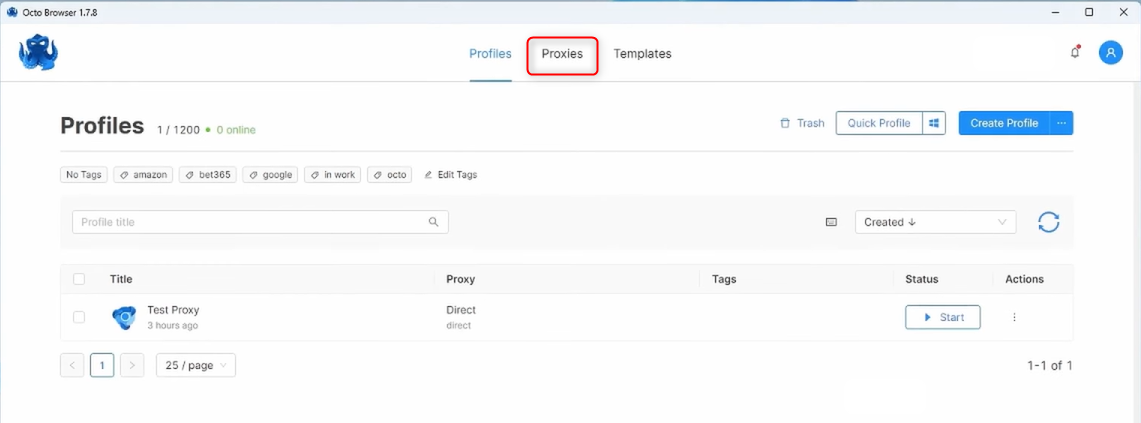Click Edit Tags

pyautogui.click(x=450, y=175)
